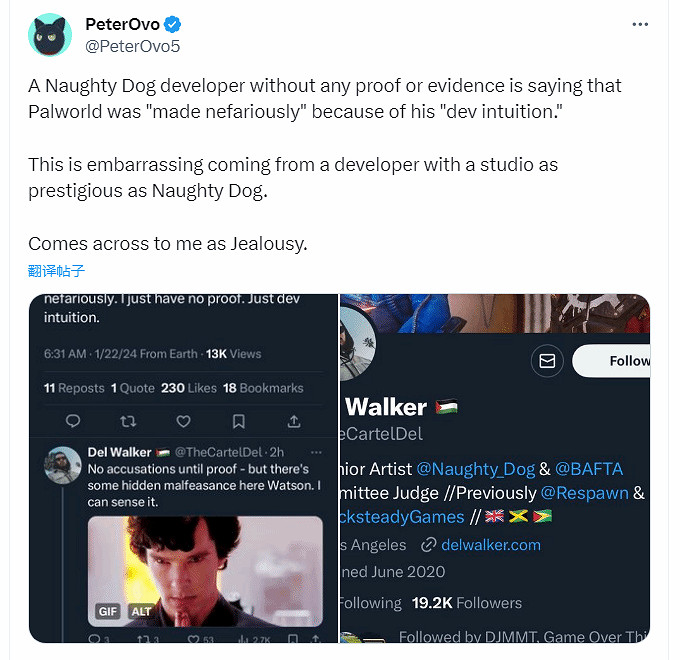
Task: Click the heart like icon in screenshot
Action: (183, 421)
